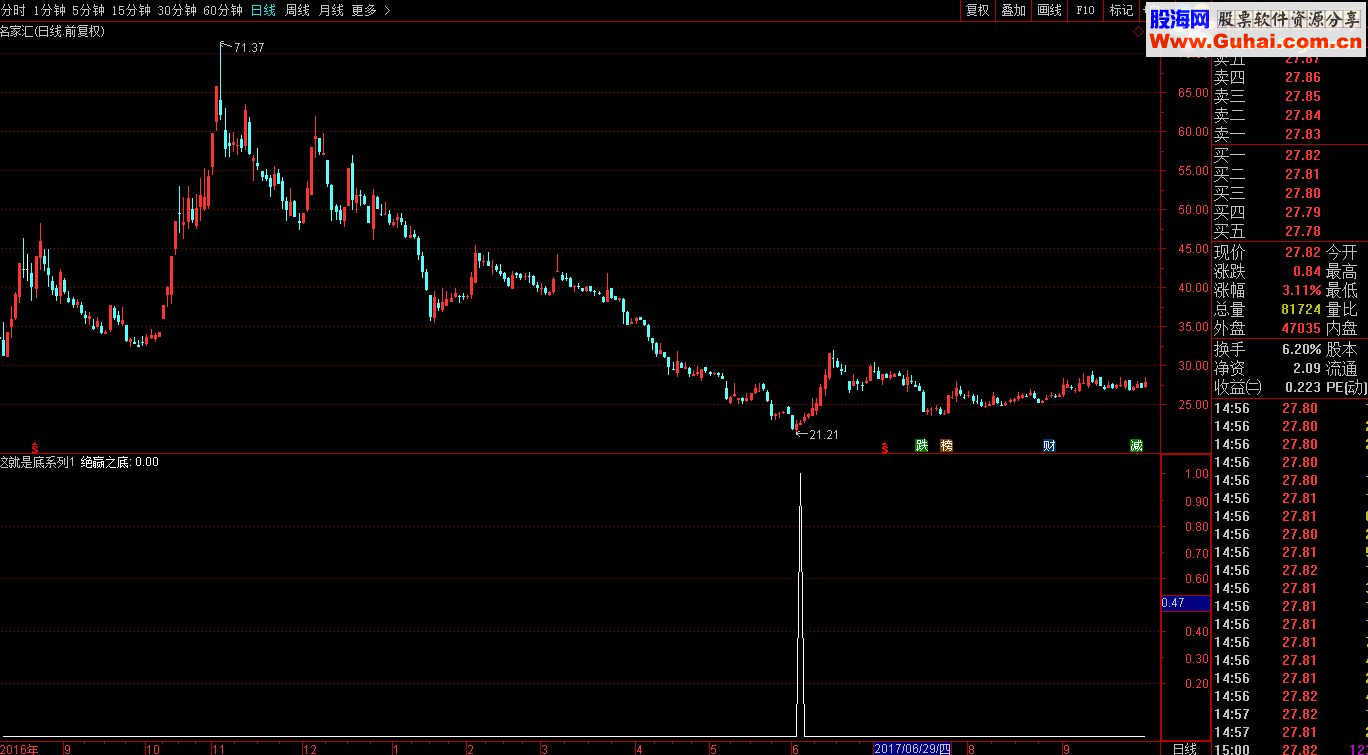This screenshot has width=1368, height=755.
Task: Click the orange 榜 event marker
Action: (x=946, y=445)
